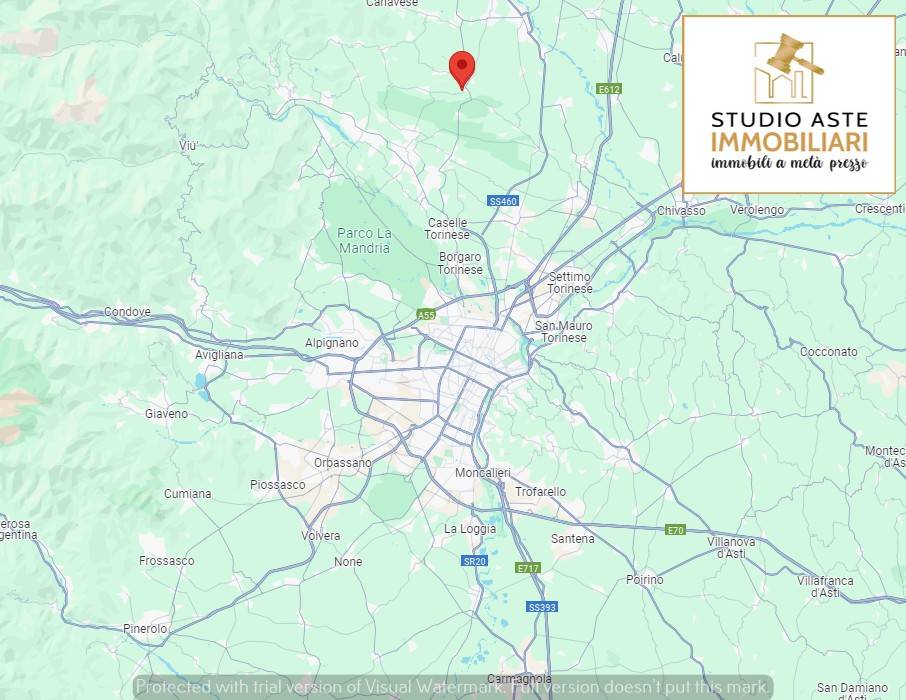Viewport: 906px width, 700px height.
Task: Click the SS460 road badge
Action: (503, 201)
